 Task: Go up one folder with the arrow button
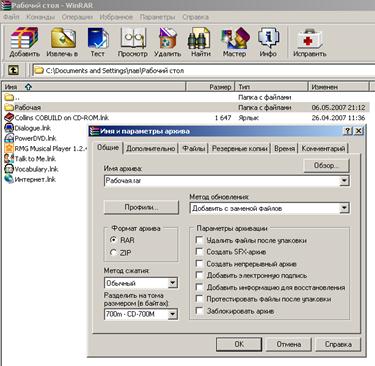(x=13, y=70)
